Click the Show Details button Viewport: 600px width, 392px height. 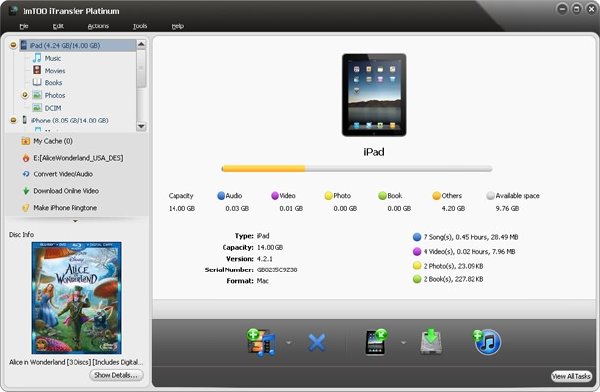pyautogui.click(x=116, y=375)
